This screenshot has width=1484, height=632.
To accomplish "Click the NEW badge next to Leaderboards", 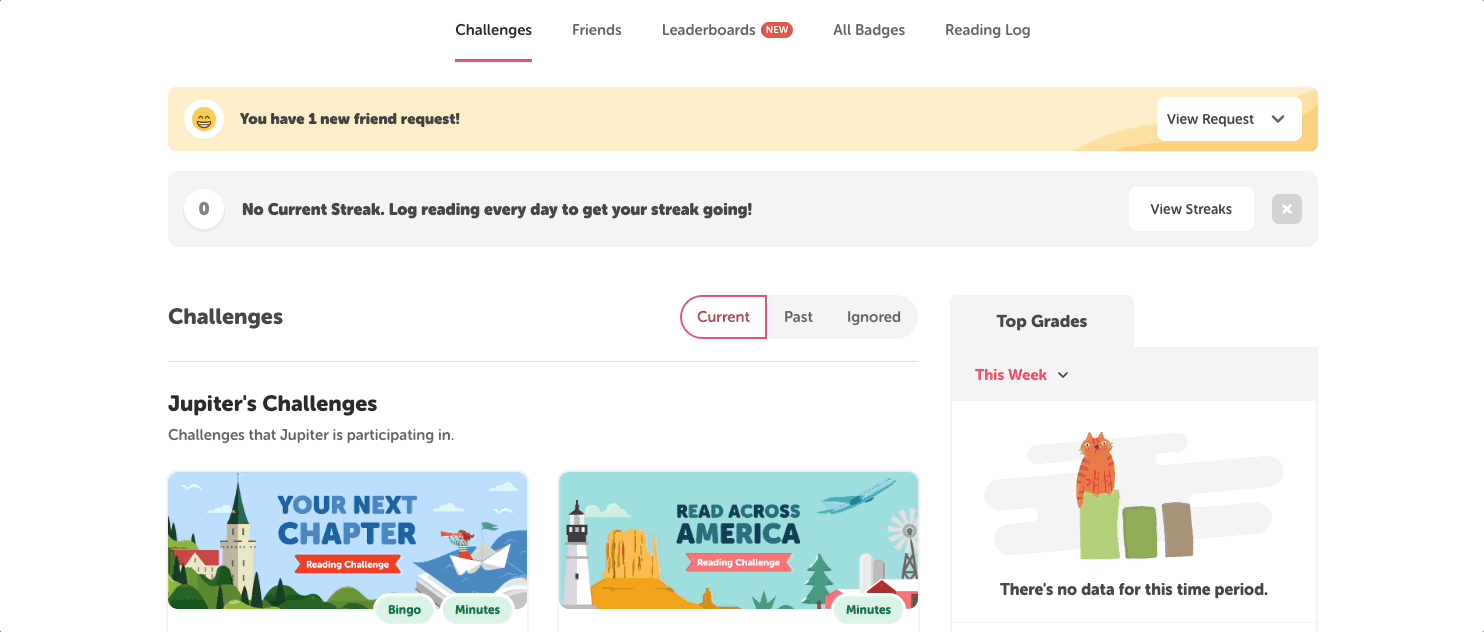I will coord(777,29).
